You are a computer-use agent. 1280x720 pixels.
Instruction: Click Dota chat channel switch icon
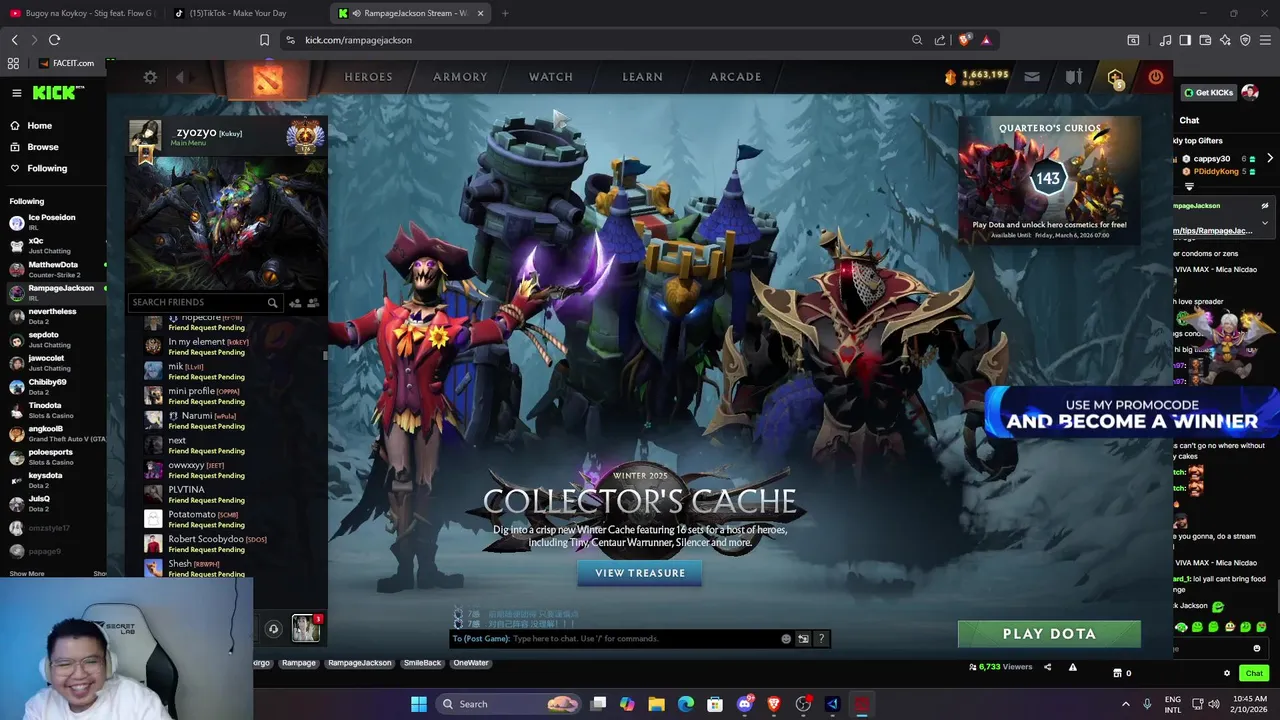click(803, 638)
